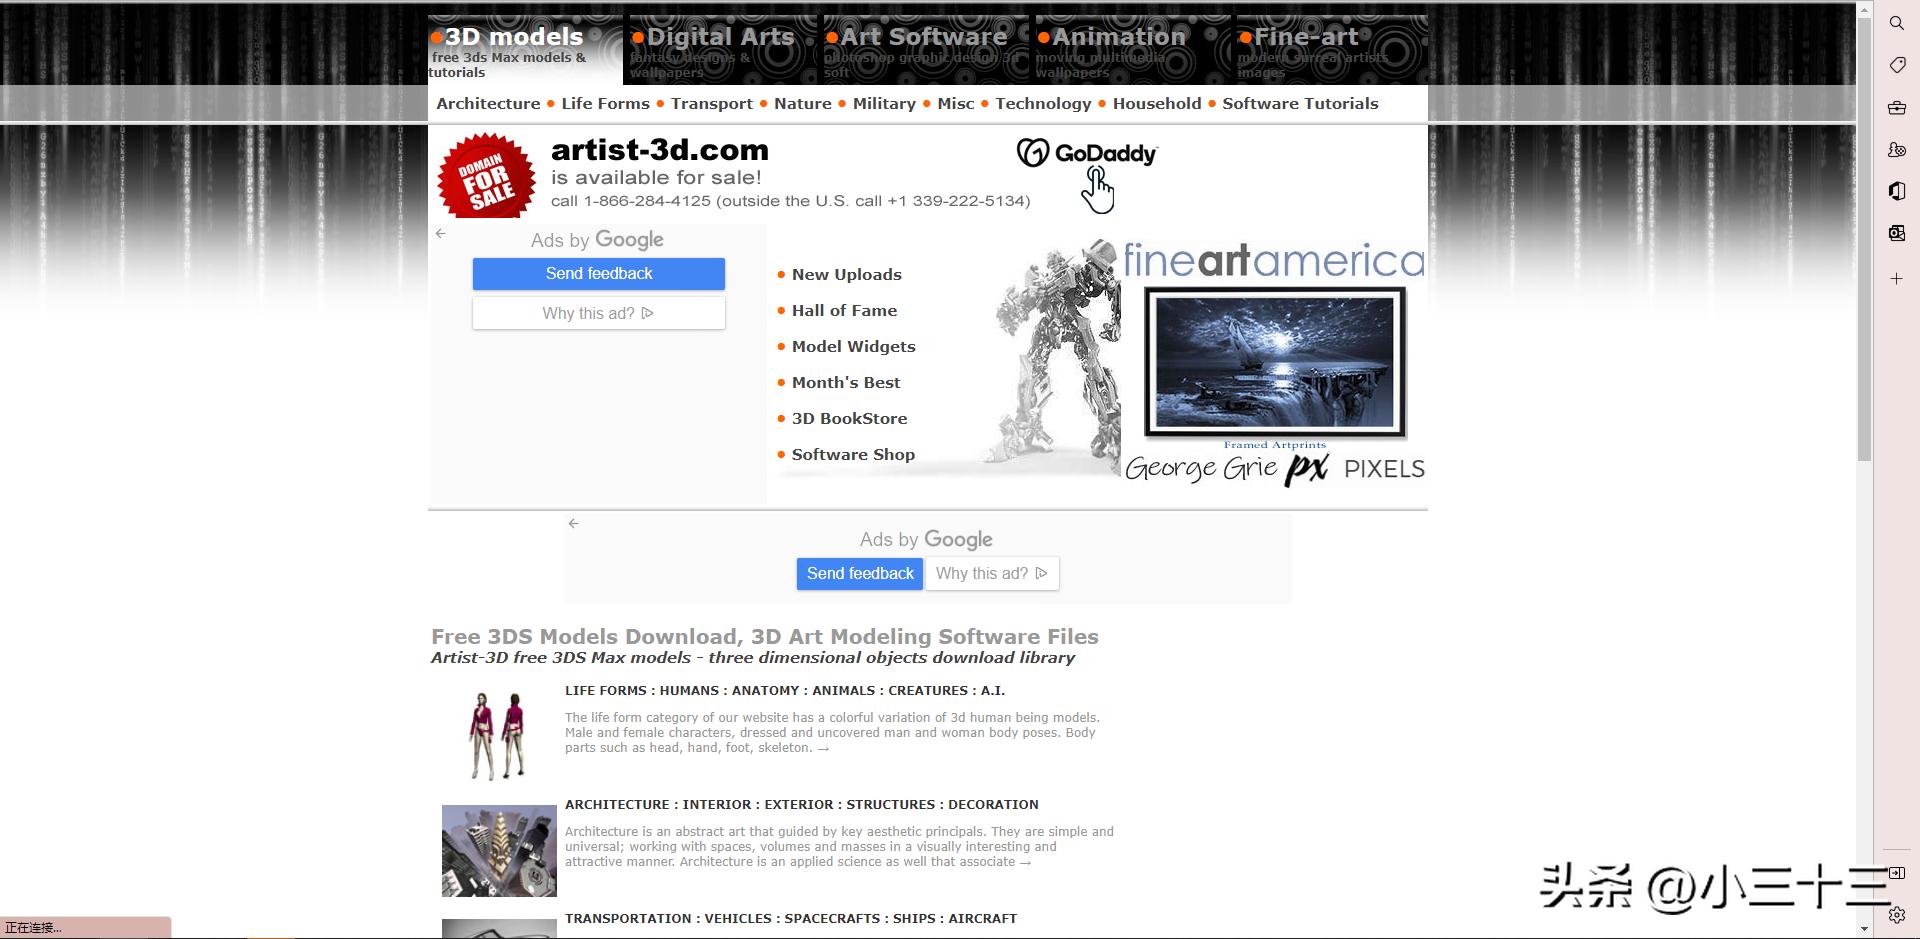This screenshot has height=939, width=1920.
Task: Collapse the sidebar using the hide-panel icon
Action: tap(1896, 873)
